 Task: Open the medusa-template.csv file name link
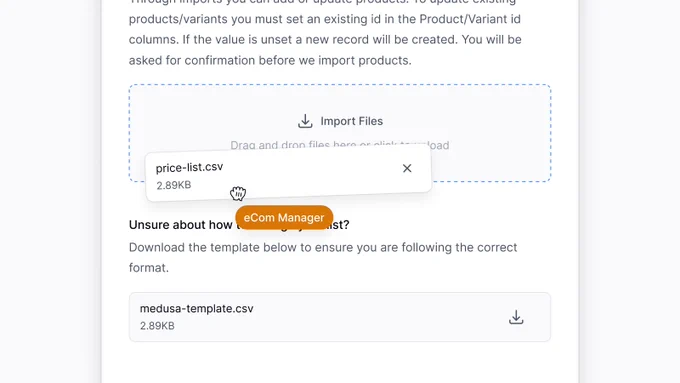196,308
